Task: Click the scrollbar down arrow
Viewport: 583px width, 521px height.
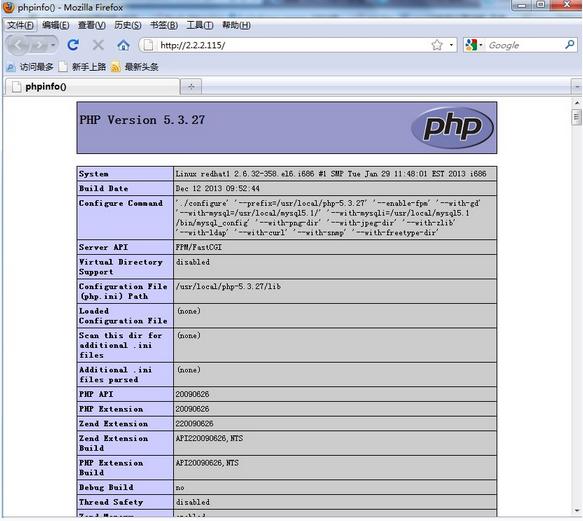Action: [x=577, y=511]
